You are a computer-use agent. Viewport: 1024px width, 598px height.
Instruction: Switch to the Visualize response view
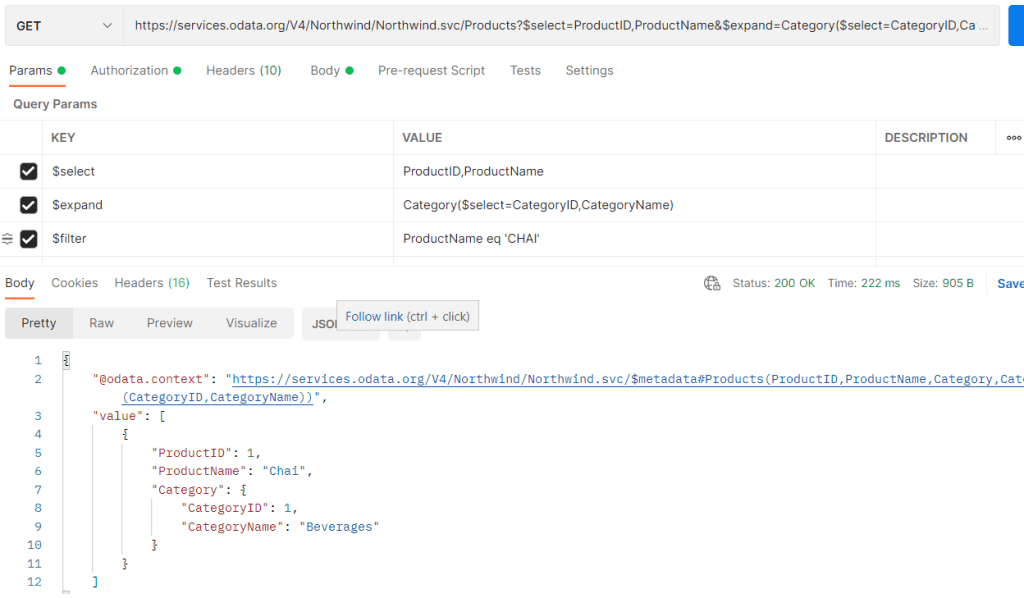(251, 323)
